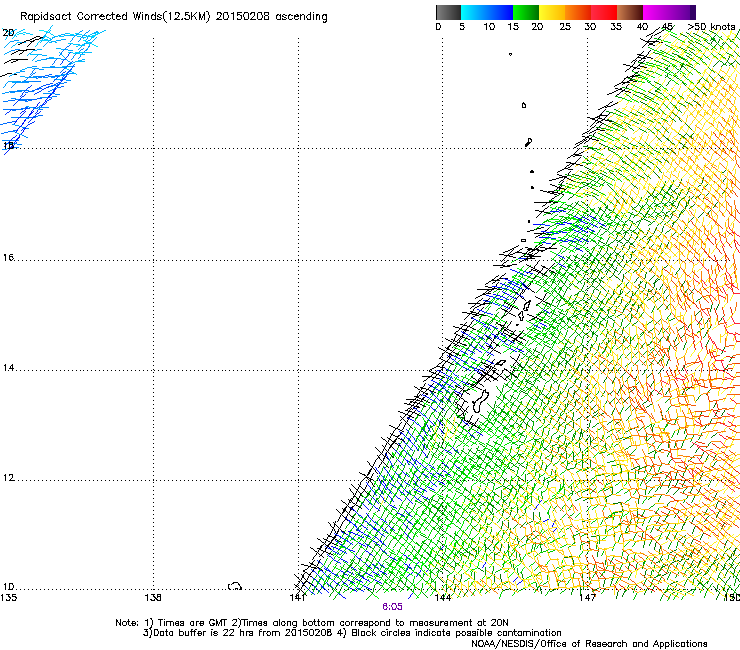Image resolution: width=740 pixels, height=650 pixels.
Task: Click the small island outline on 10N line
Action: [235, 586]
